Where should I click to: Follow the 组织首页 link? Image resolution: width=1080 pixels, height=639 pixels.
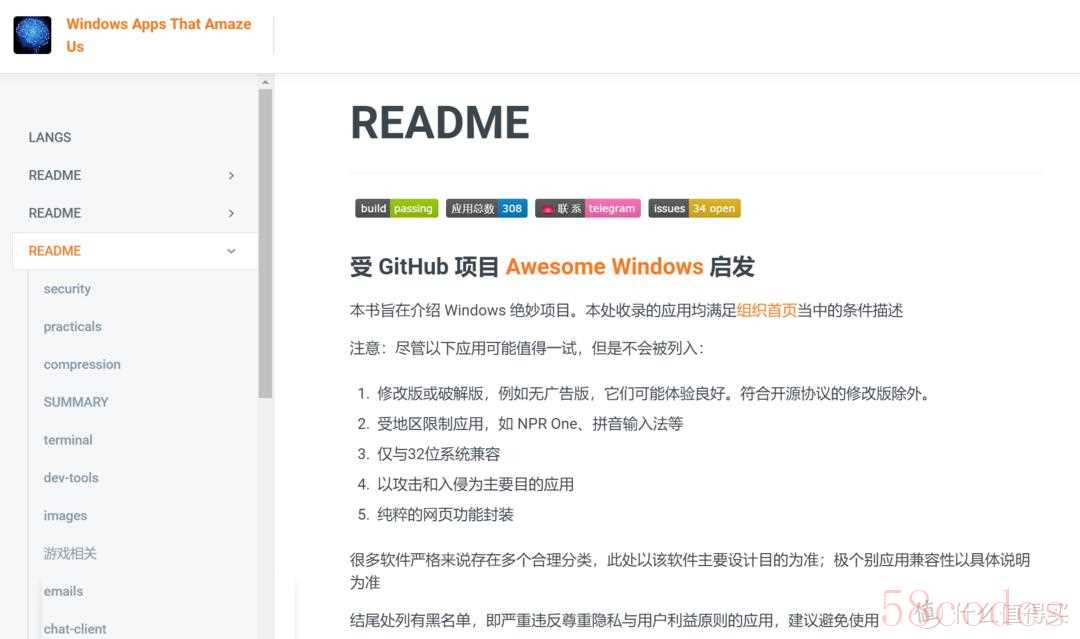(x=767, y=311)
